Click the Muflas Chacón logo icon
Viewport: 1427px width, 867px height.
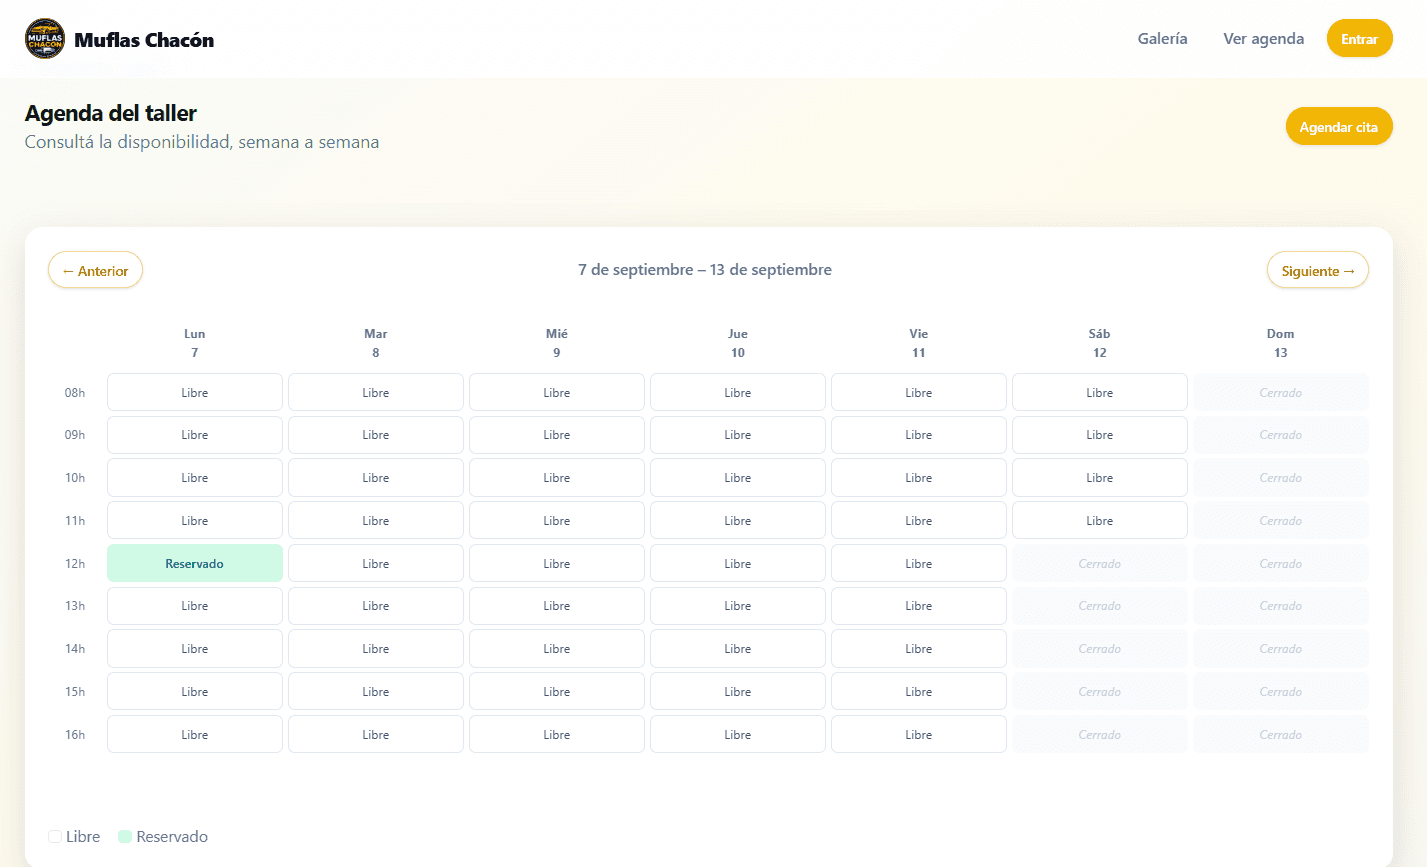(x=45, y=39)
